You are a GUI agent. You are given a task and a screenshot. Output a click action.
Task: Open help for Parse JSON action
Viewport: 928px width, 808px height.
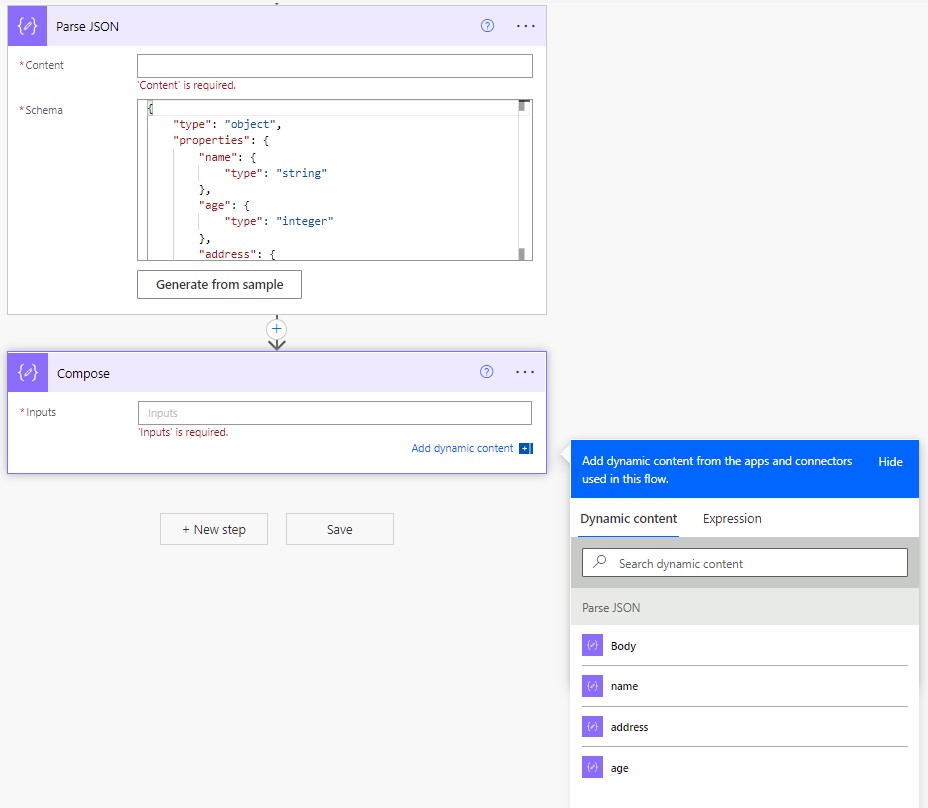point(487,25)
